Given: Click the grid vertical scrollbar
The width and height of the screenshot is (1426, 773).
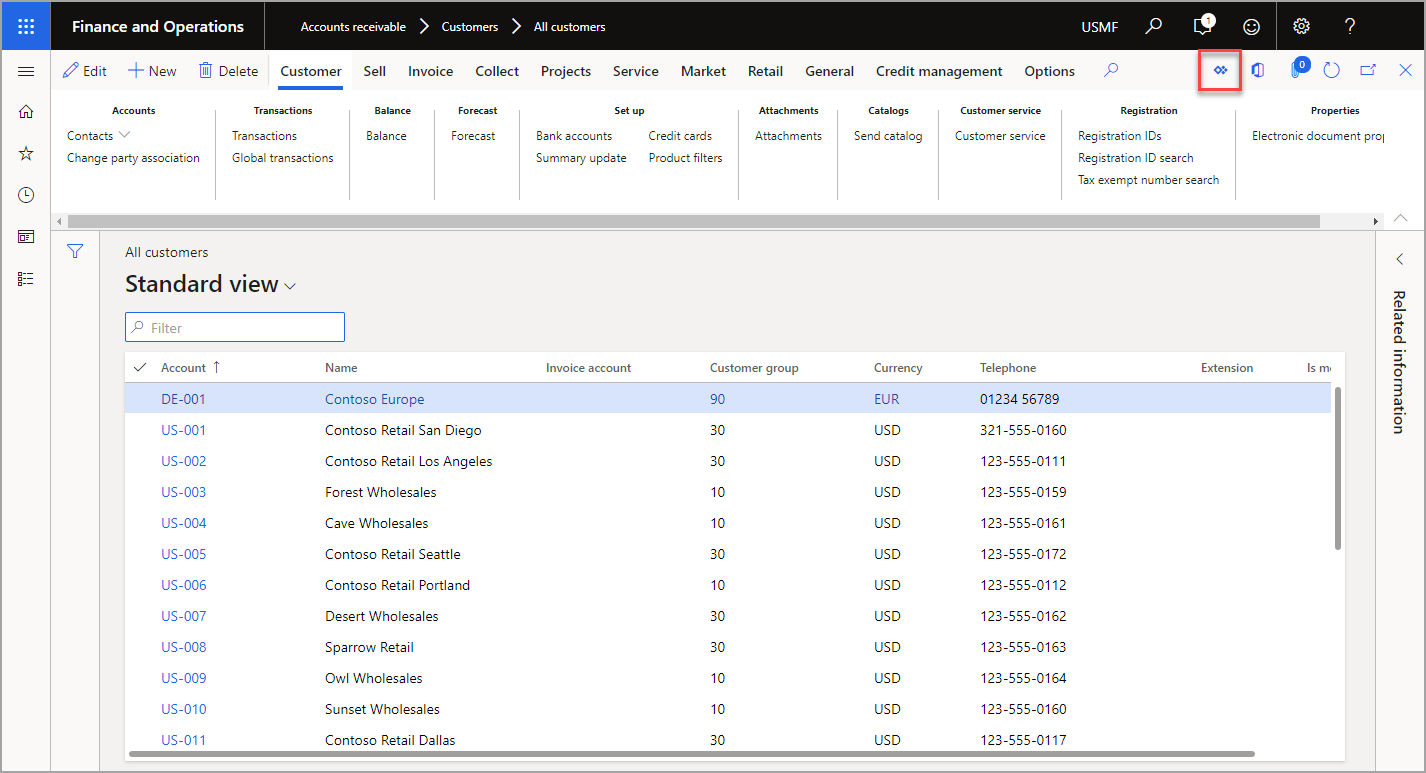Looking at the screenshot, I should 1338,468.
